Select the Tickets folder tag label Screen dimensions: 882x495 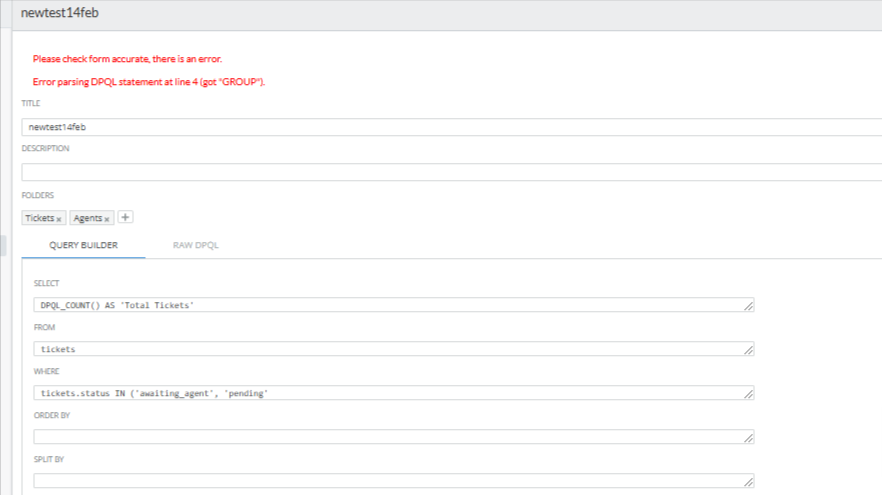[x=39, y=218]
